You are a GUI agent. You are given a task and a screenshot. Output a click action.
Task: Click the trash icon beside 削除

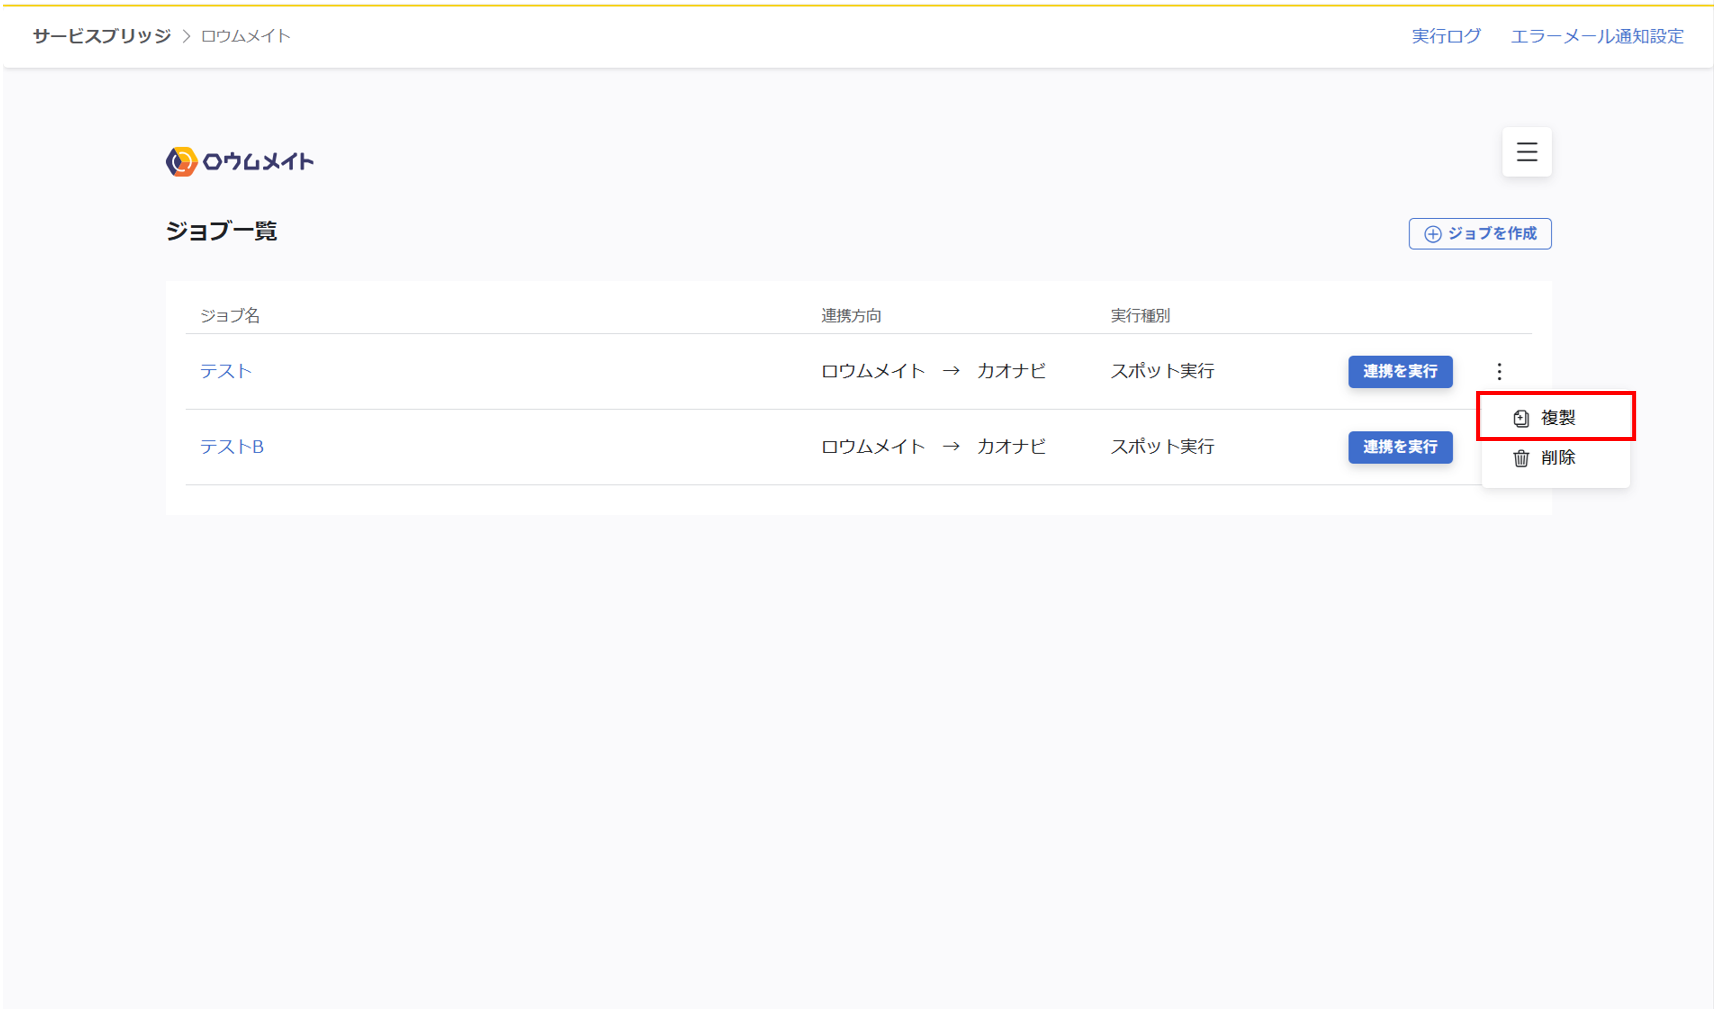pyautogui.click(x=1521, y=458)
